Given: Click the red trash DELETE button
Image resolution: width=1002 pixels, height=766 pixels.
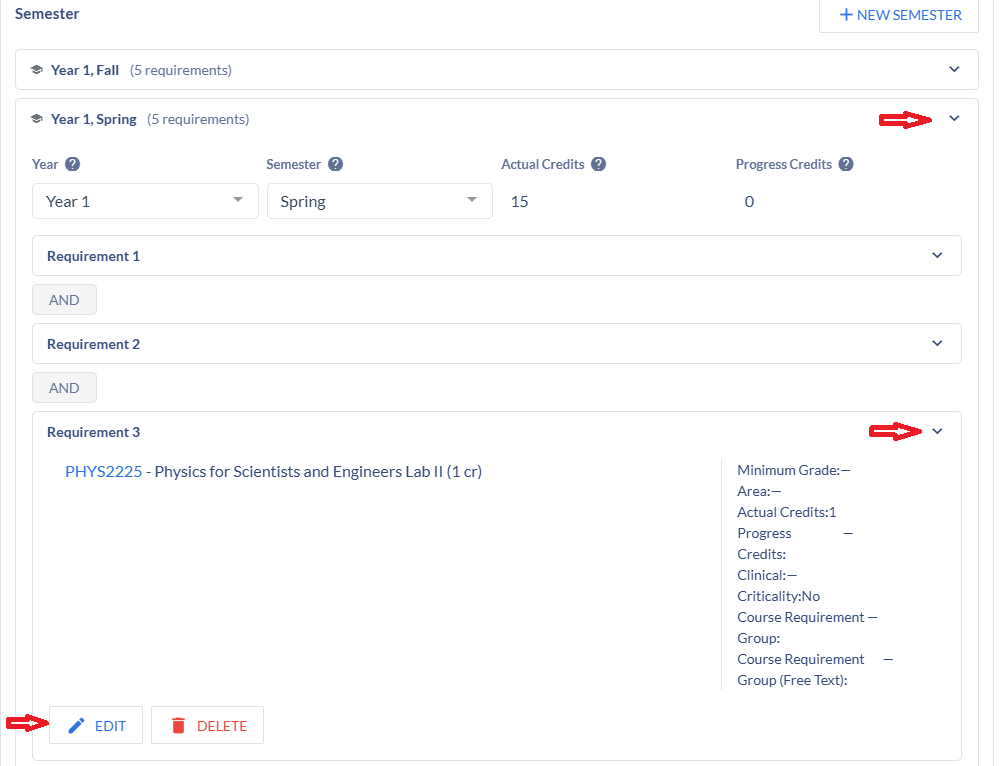Looking at the screenshot, I should click(207, 726).
